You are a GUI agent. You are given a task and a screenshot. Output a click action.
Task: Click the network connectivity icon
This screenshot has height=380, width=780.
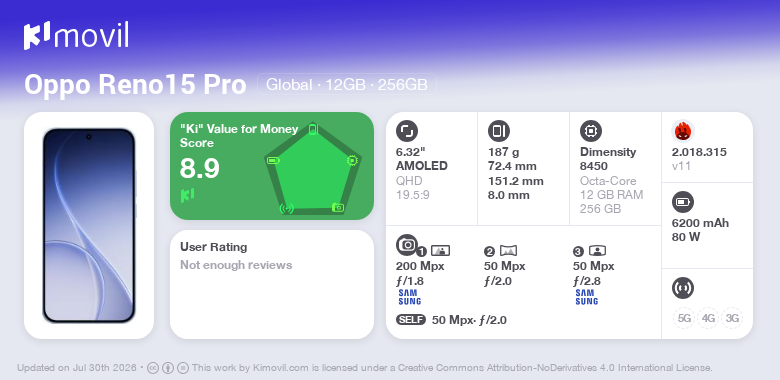pos(682,287)
